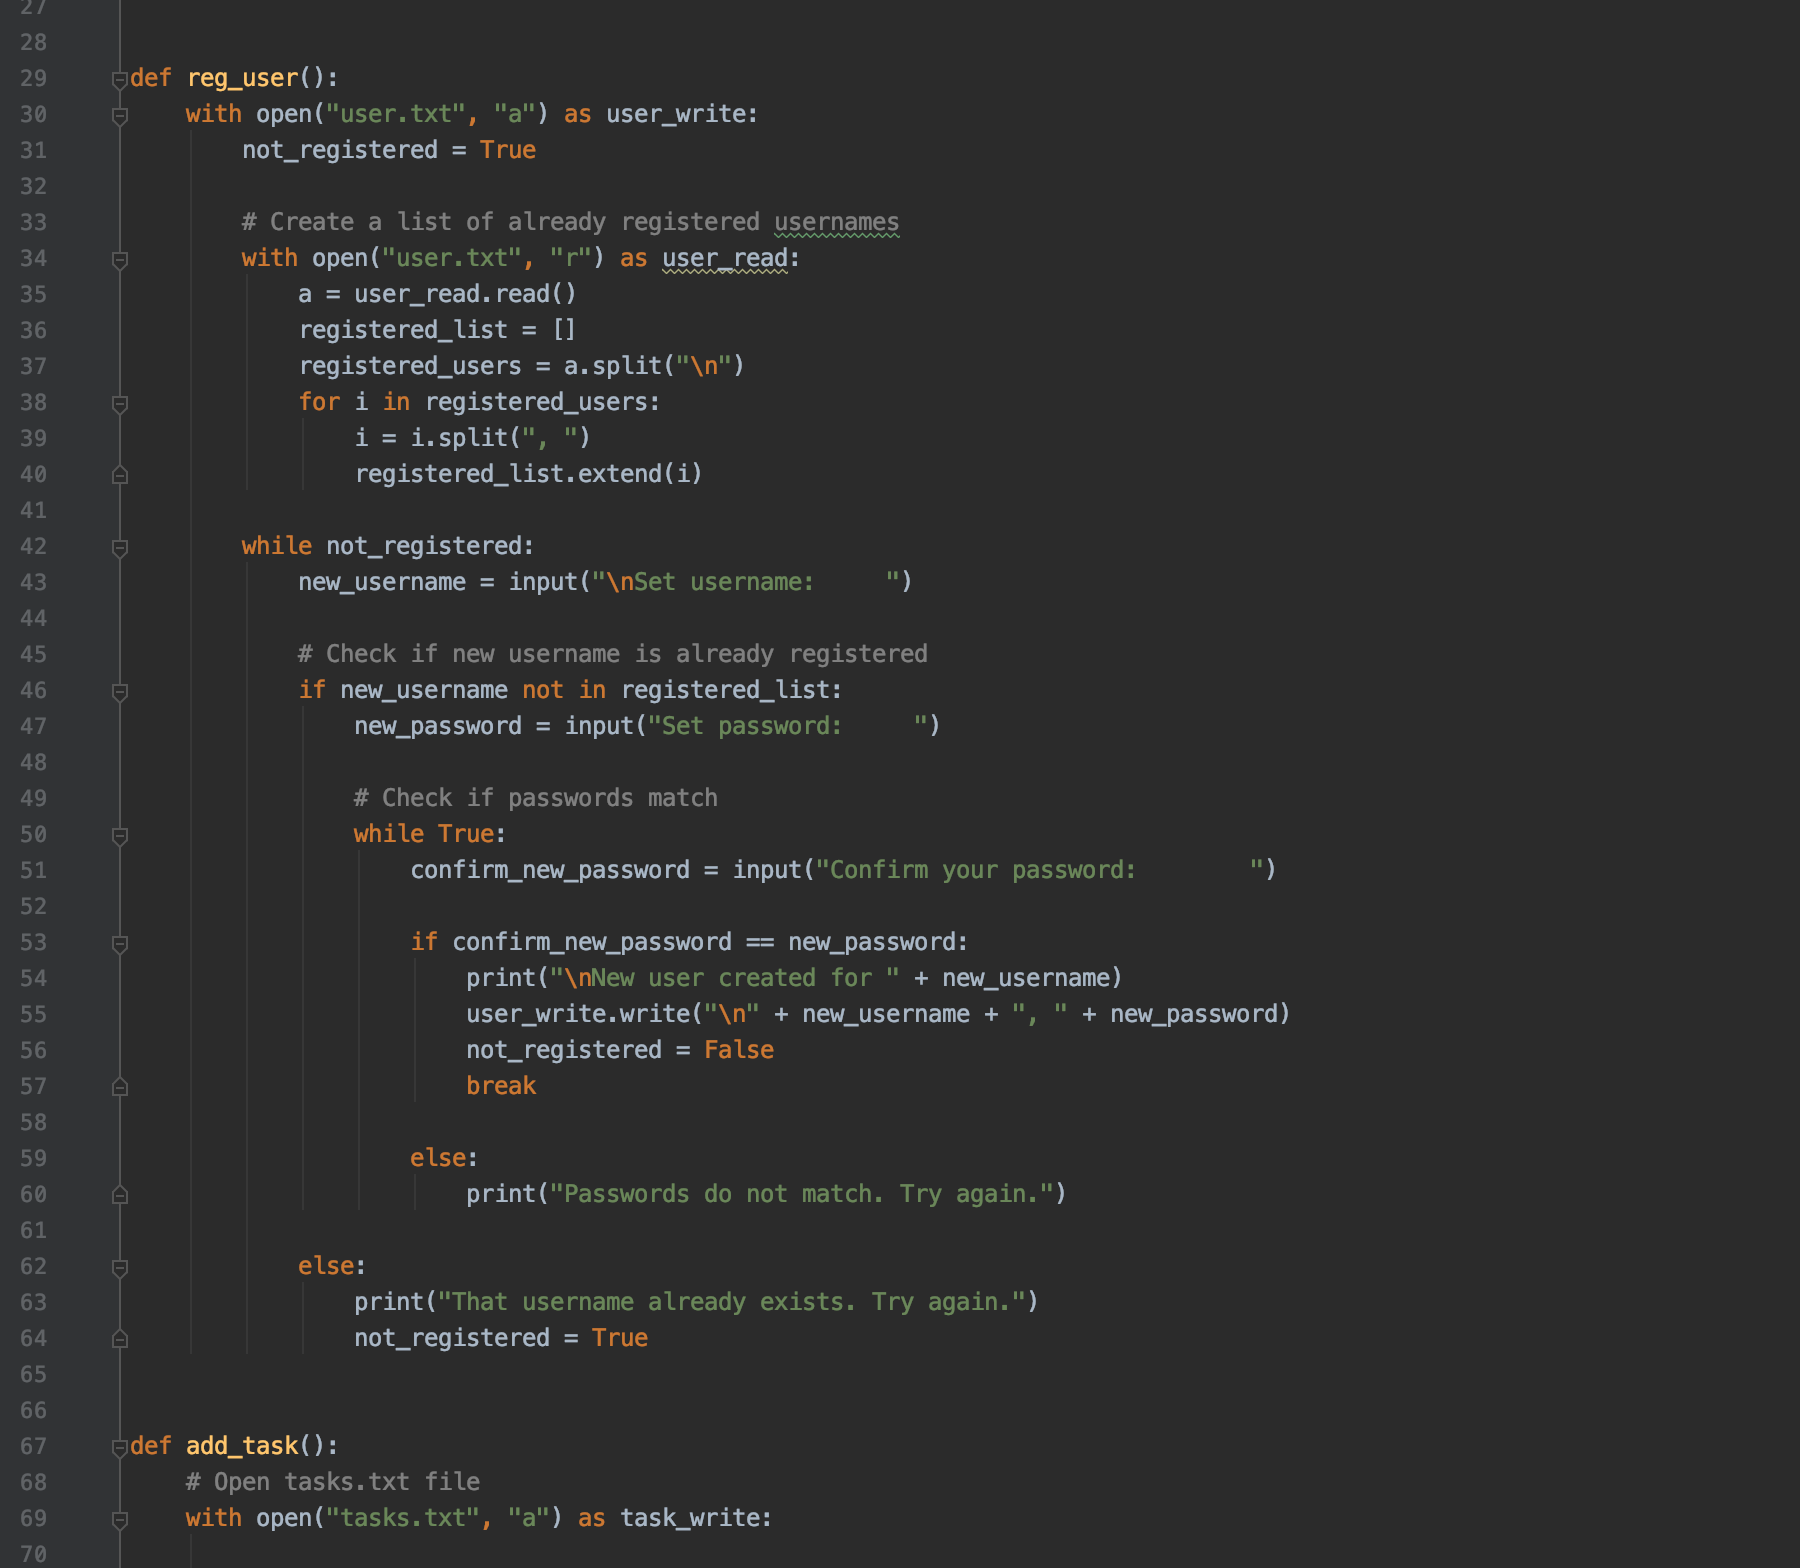1800x1568 pixels.
Task: Click line number 51 in the gutter
Action: [x=33, y=870]
